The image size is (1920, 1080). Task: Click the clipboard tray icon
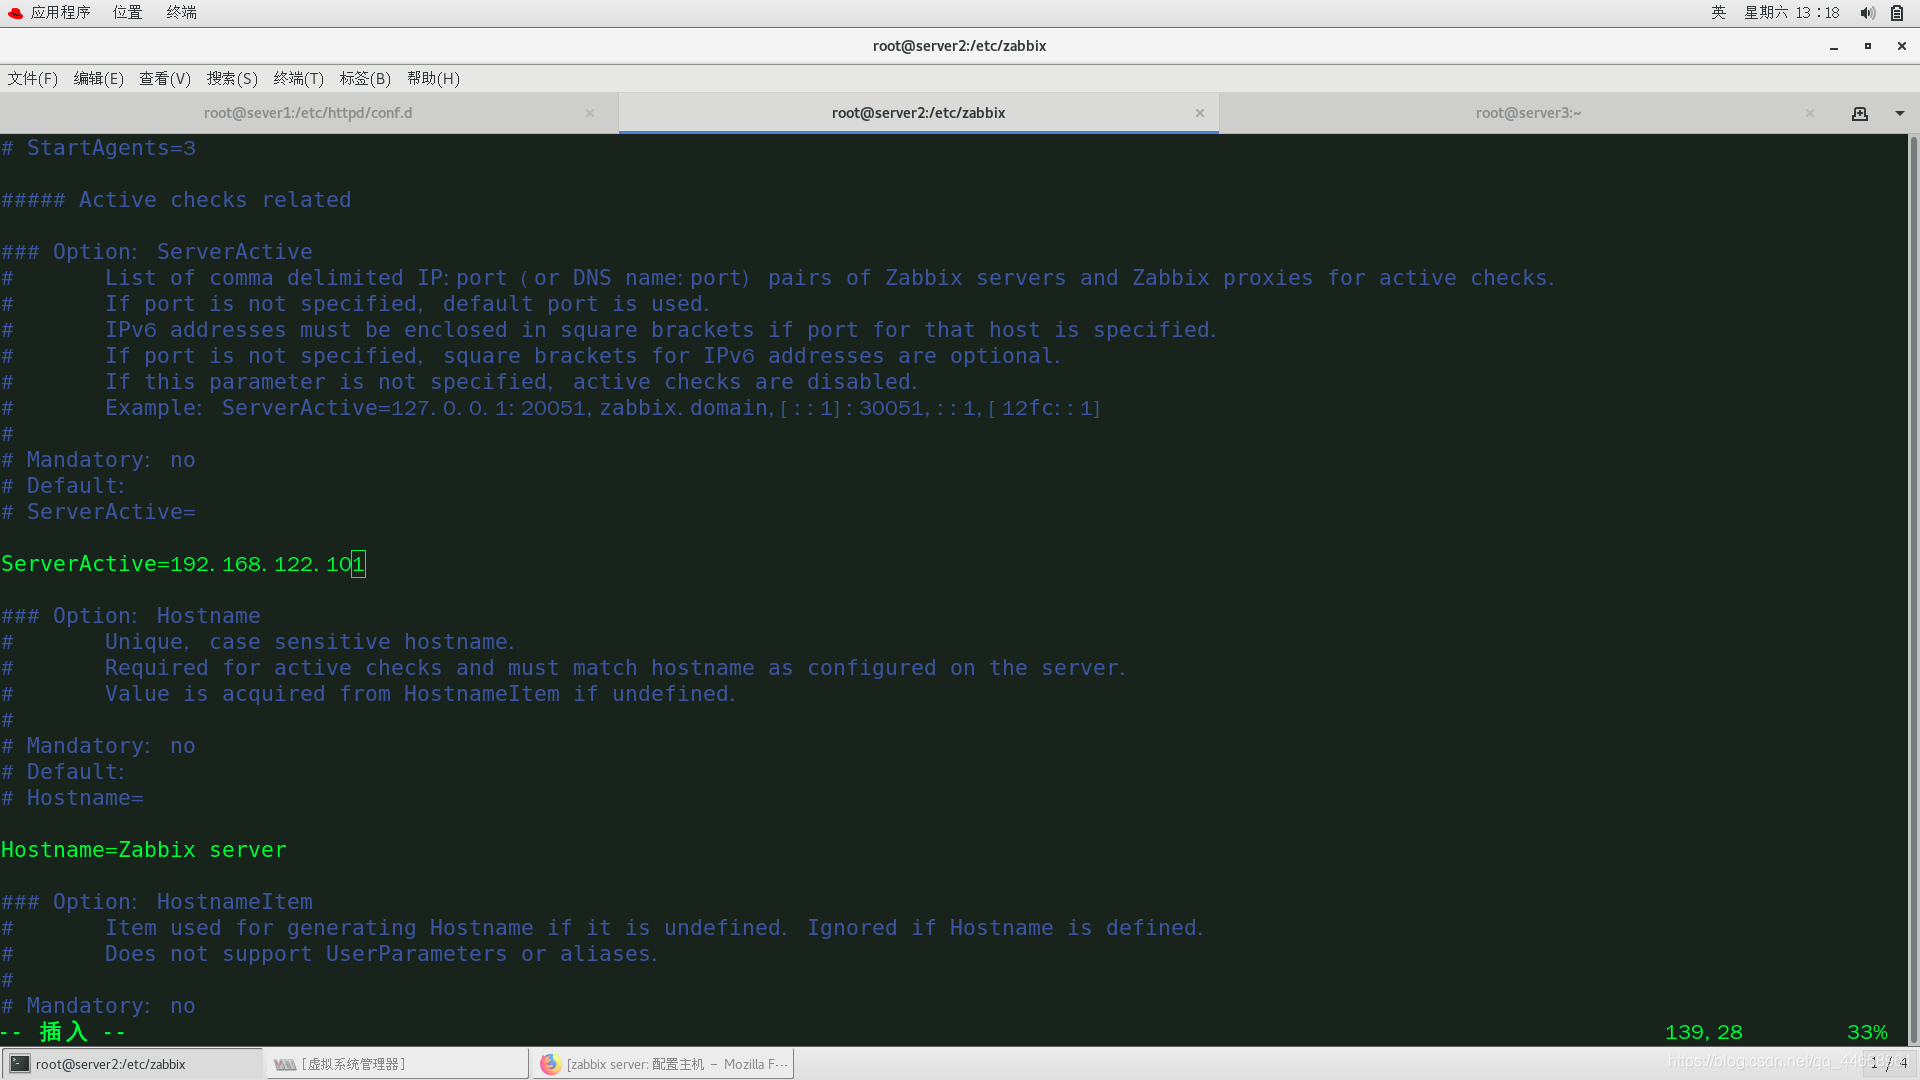[1897, 13]
